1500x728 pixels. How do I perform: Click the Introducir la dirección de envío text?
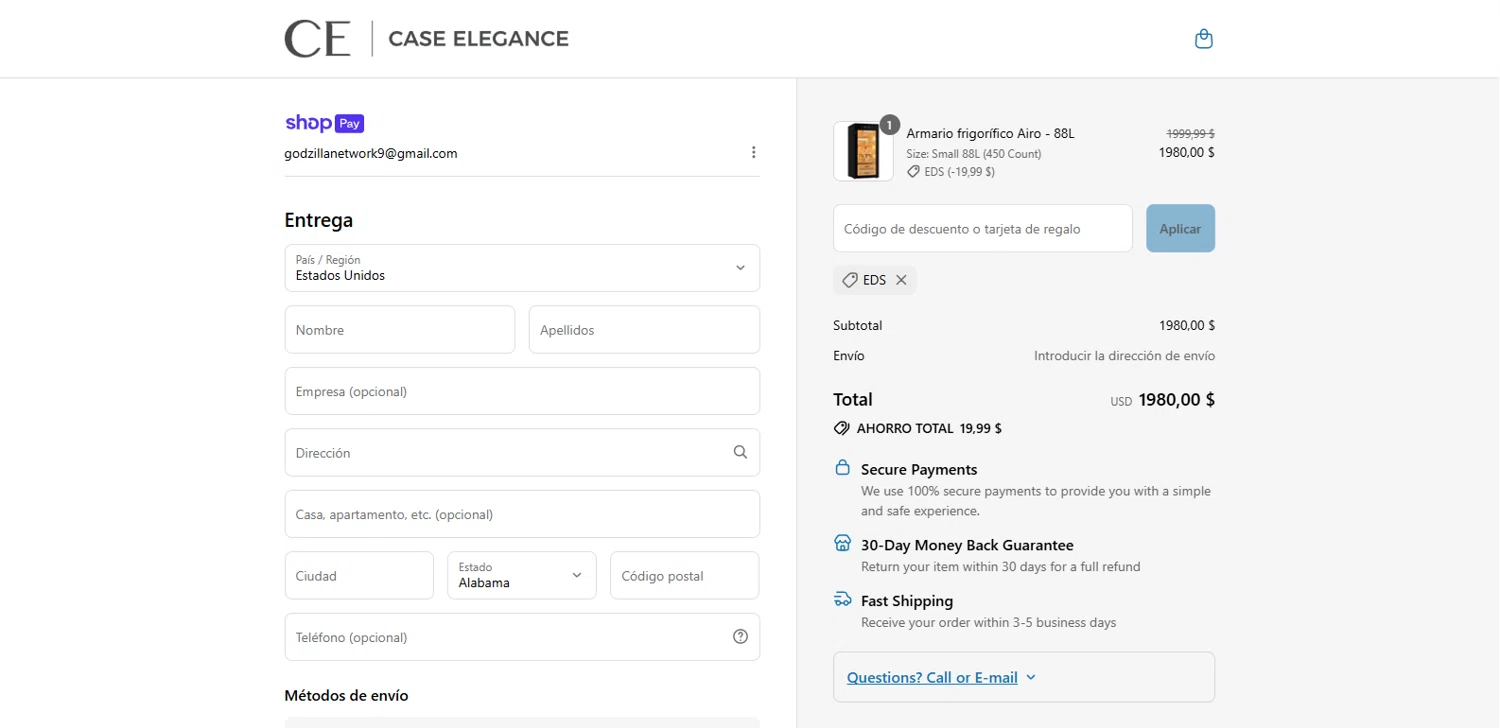1125,355
